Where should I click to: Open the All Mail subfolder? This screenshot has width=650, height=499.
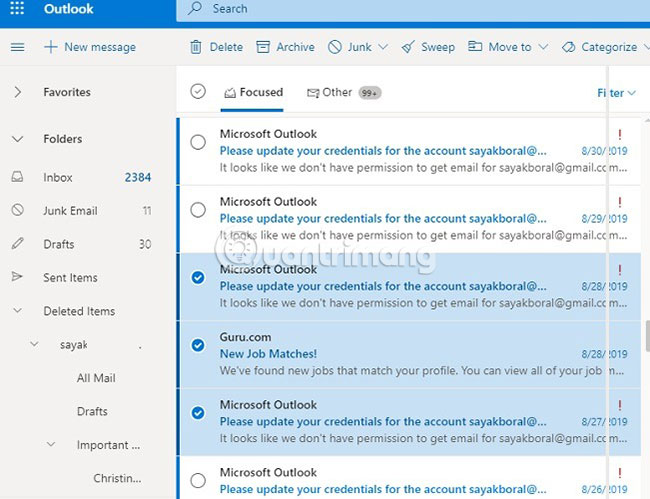click(x=96, y=378)
